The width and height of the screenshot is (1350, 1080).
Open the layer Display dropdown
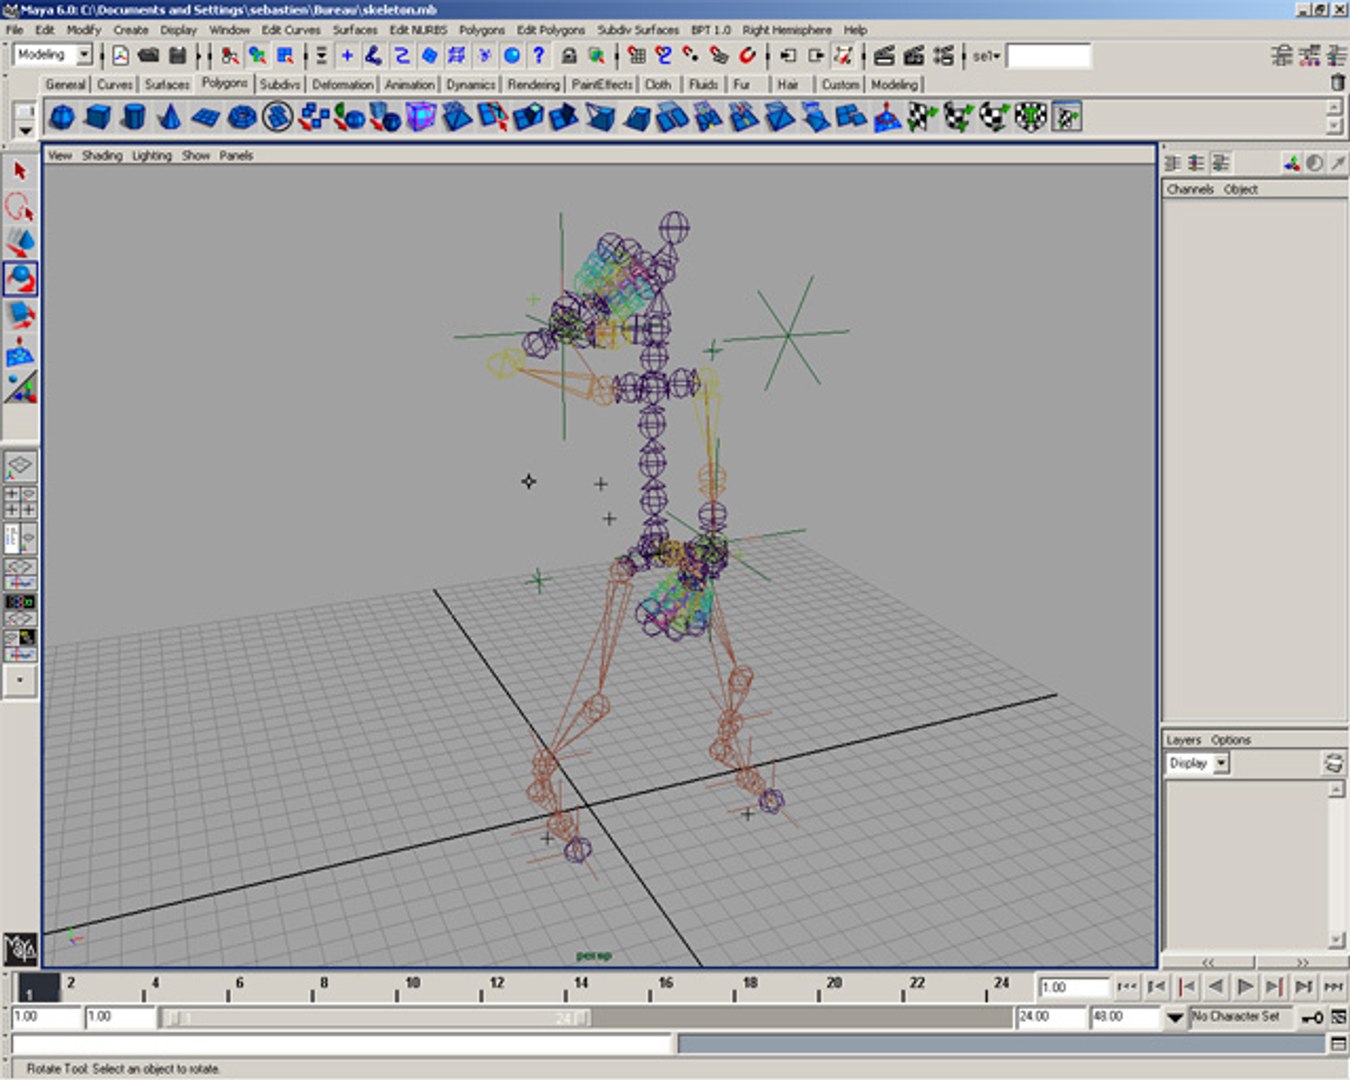[1222, 763]
